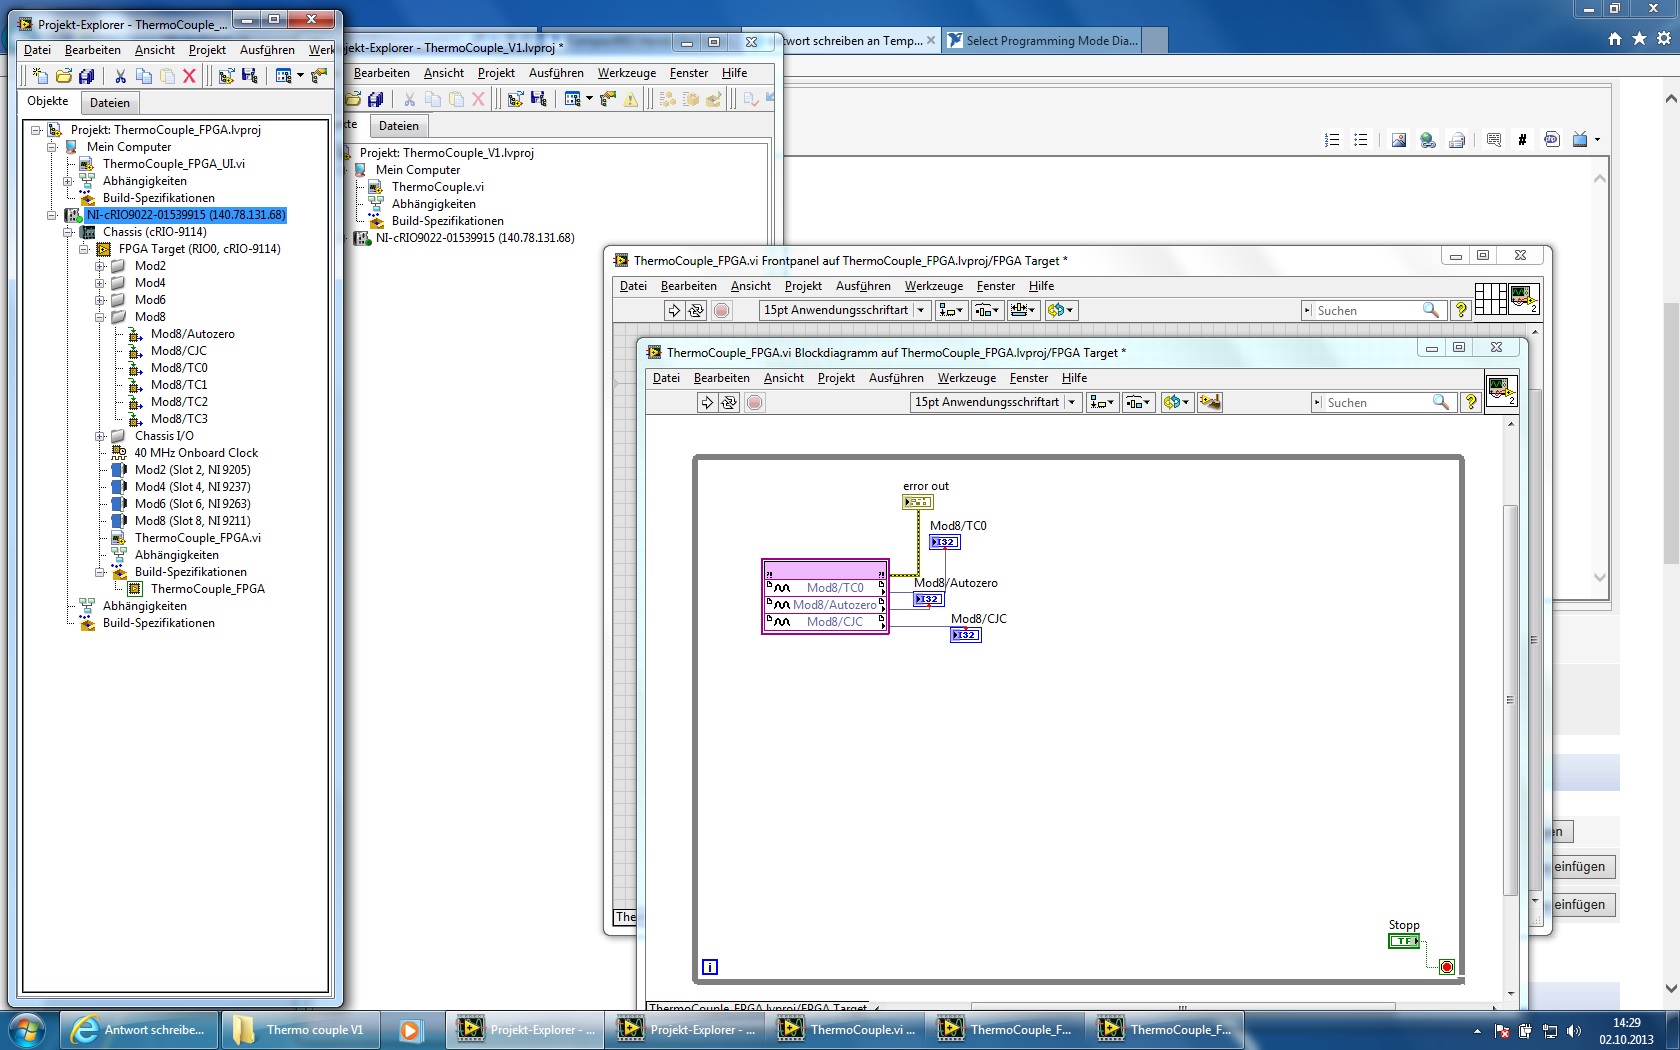Select 40 MHz Onboard Clock tree item
Screen dimensions: 1680x1050
(x=196, y=453)
